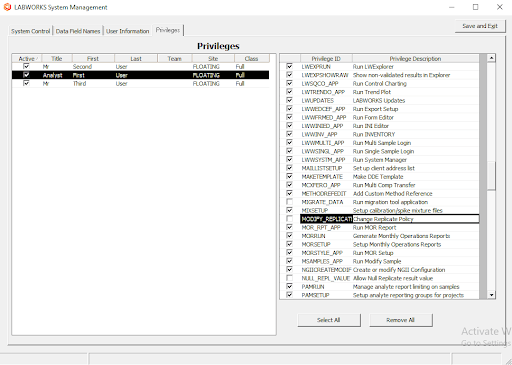
Task: Click the Remove All button
Action: tap(401, 320)
